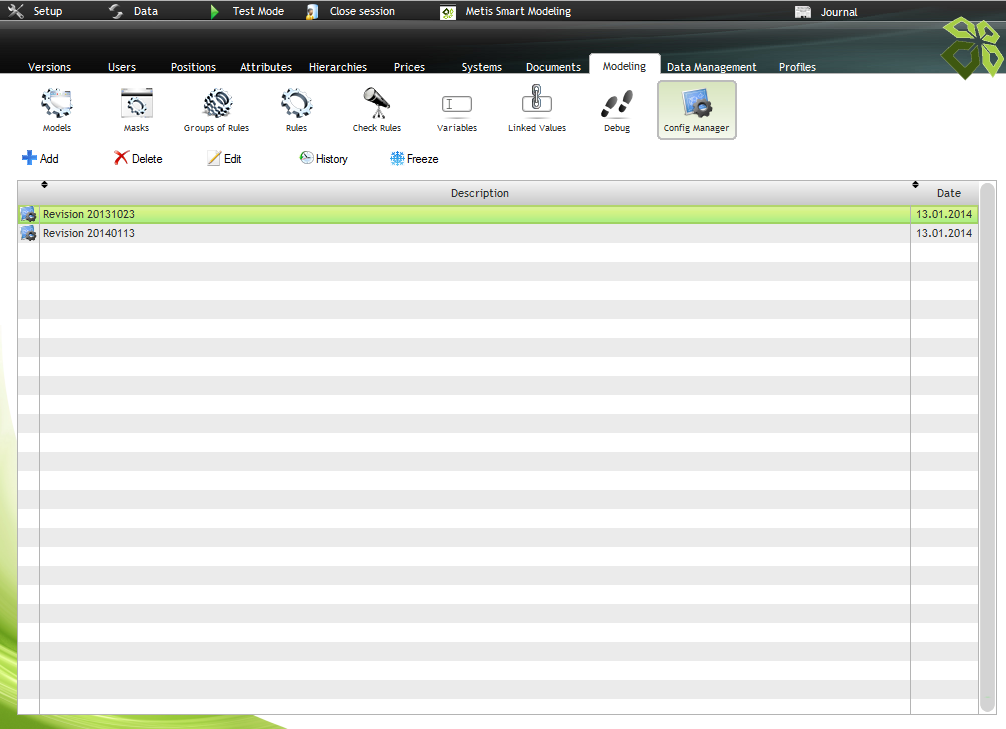Switch to the Prices tab
The image size is (1006, 729).
pyautogui.click(x=409, y=67)
